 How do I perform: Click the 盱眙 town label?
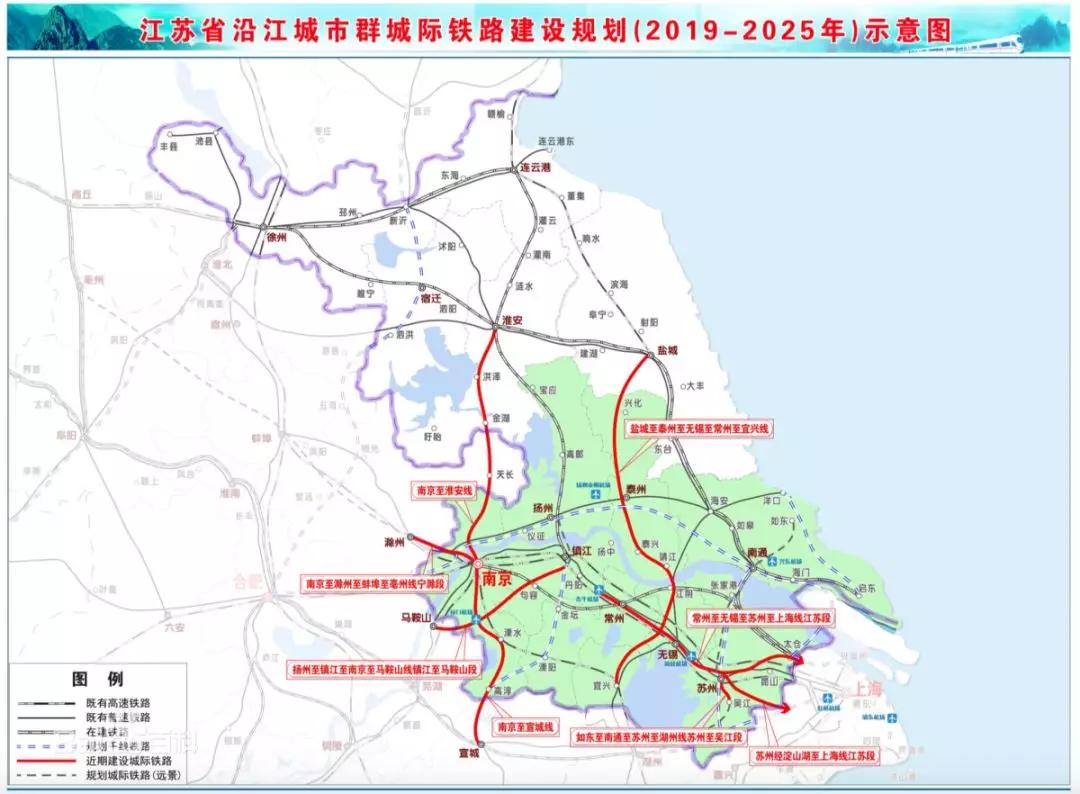(x=433, y=437)
